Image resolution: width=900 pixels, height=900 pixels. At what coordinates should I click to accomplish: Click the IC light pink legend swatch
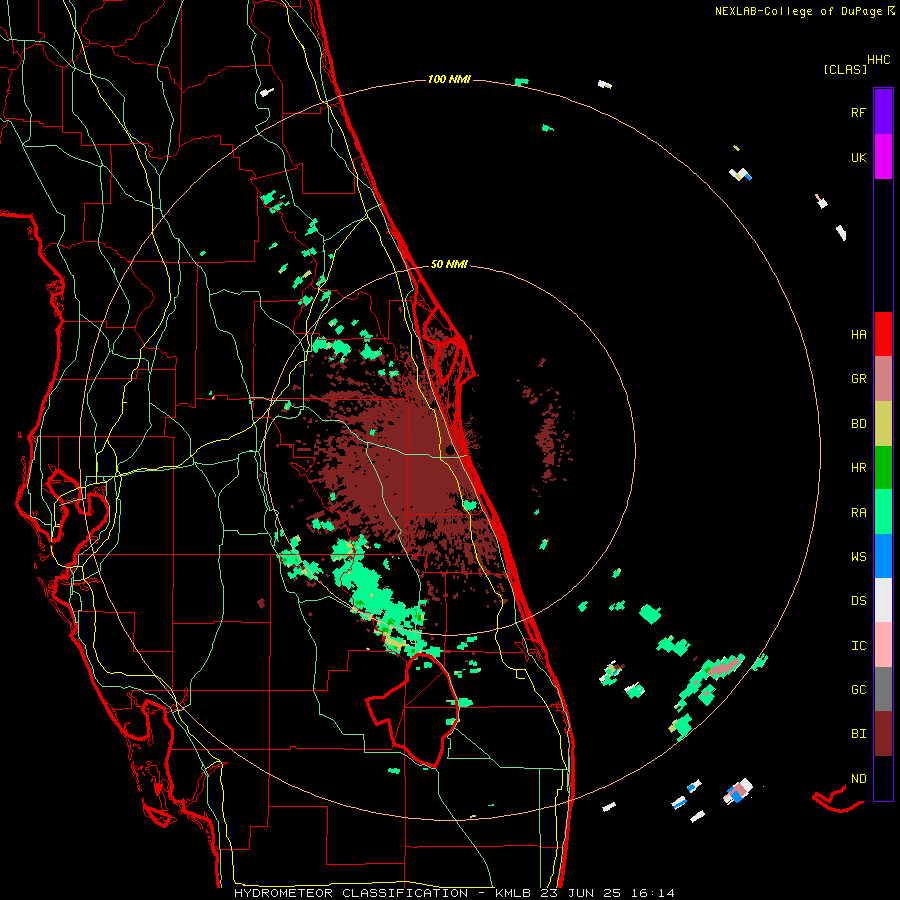coord(883,645)
